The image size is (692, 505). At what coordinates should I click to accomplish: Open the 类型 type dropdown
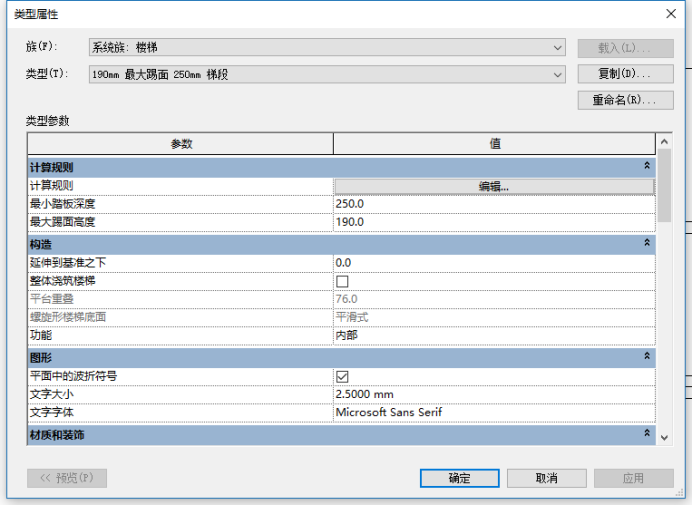[x=327, y=75]
